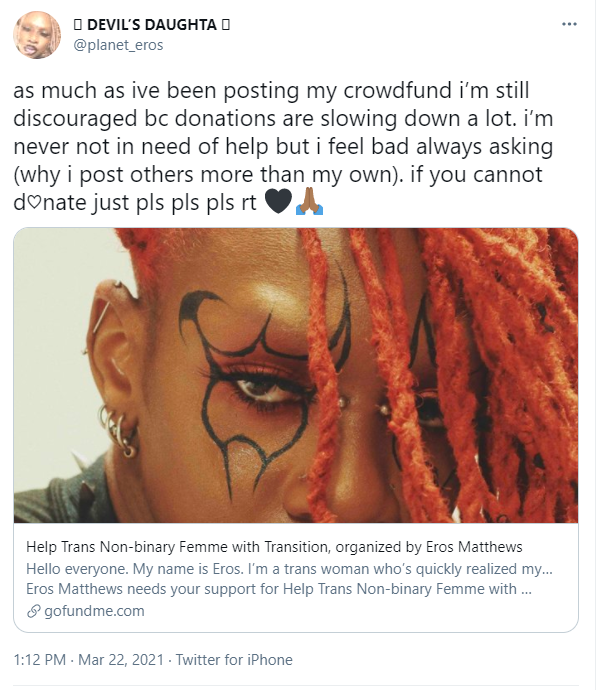Follow the gofundme.com domain link
This screenshot has height=690, width=597.
[94, 611]
